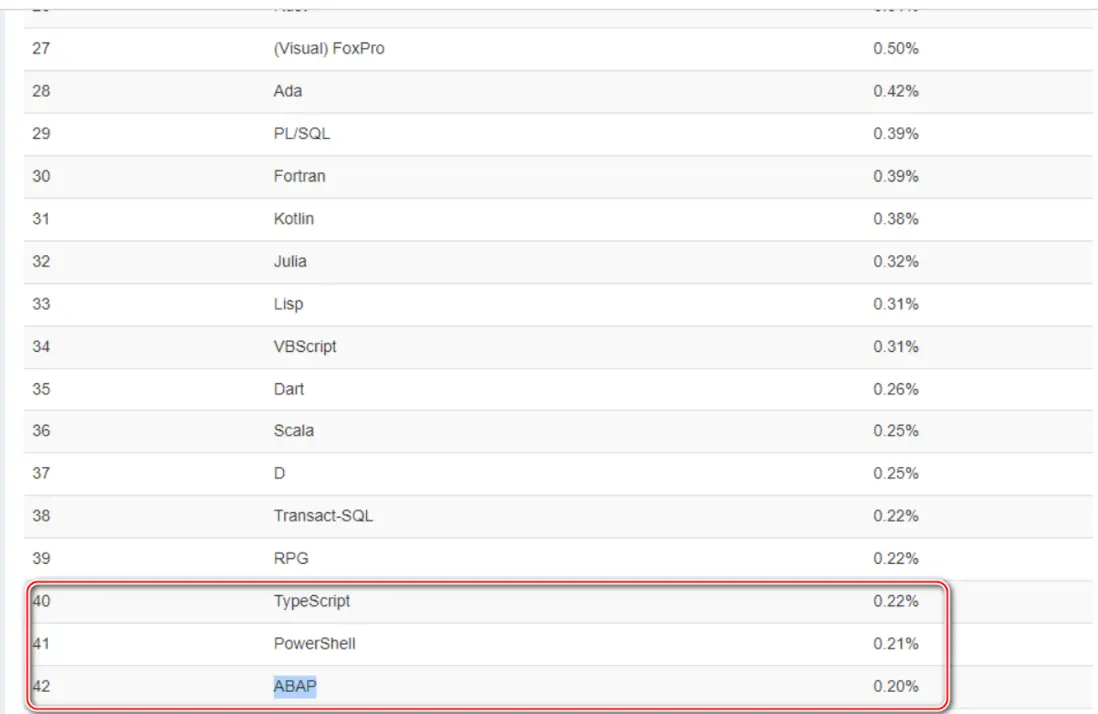Click the 0.20% rating for ABAP
This screenshot has height=714, width=1098.
tap(896, 686)
